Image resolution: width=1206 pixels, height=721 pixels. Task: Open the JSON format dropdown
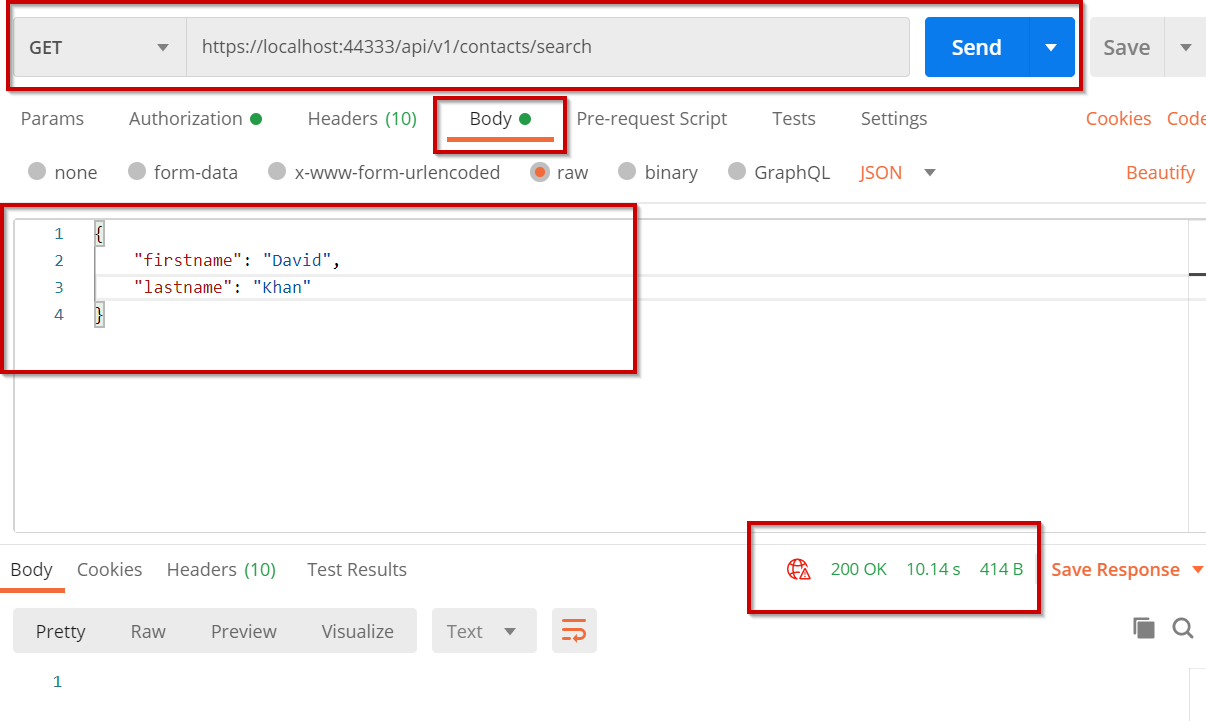[x=898, y=172]
